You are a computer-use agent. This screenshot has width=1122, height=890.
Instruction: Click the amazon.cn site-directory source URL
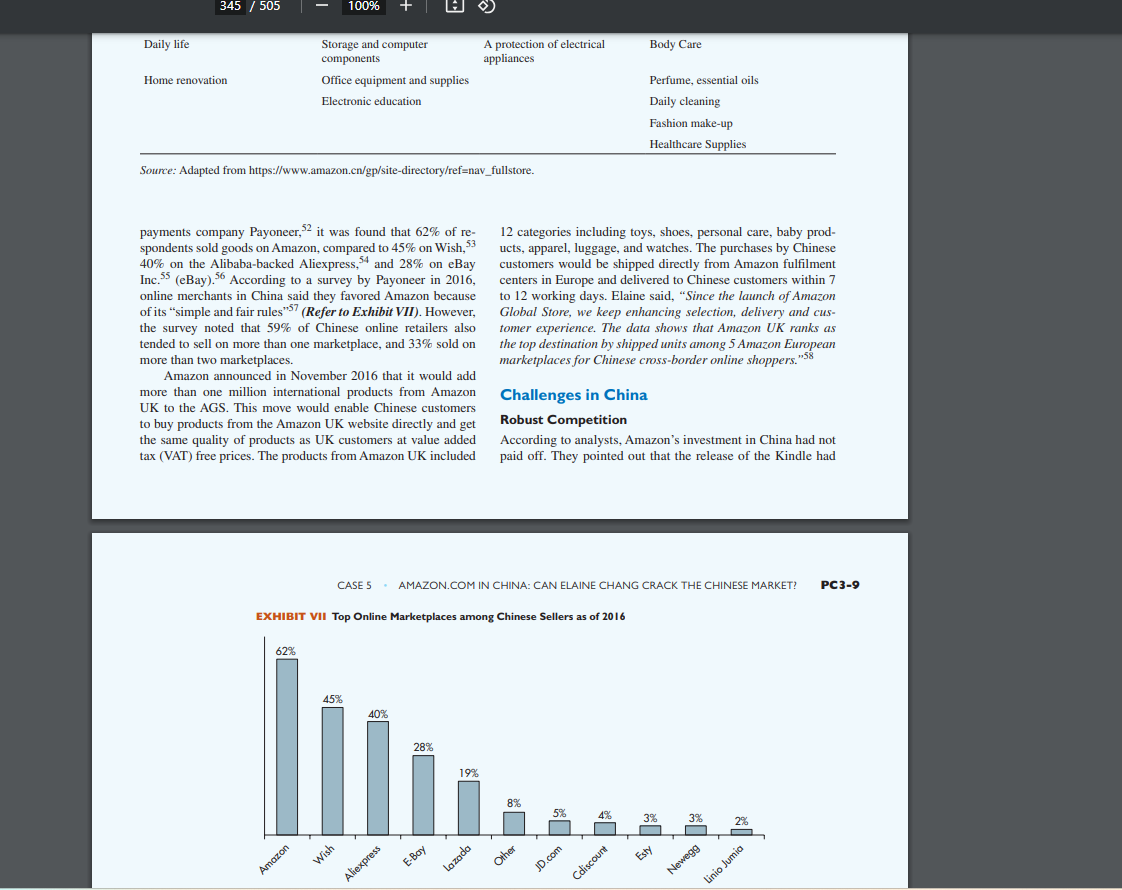[x=391, y=170]
